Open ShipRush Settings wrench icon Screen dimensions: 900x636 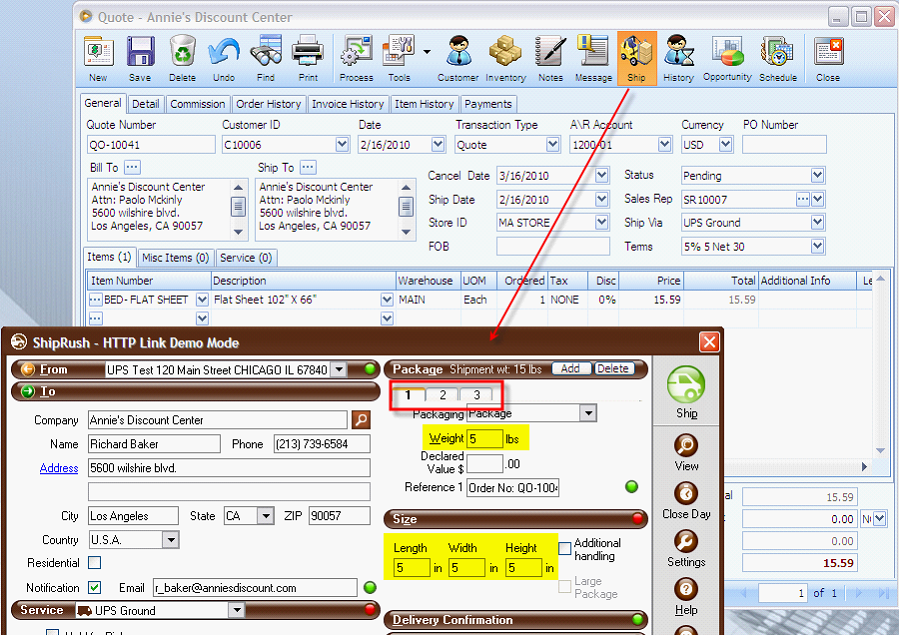click(686, 541)
